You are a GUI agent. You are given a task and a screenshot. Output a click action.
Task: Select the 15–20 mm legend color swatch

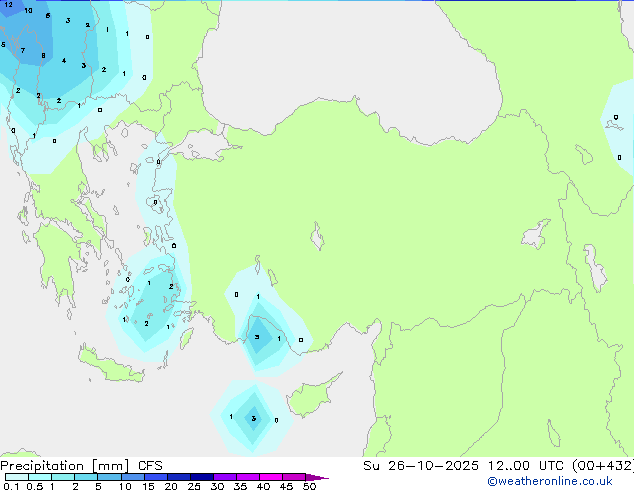pos(155,477)
